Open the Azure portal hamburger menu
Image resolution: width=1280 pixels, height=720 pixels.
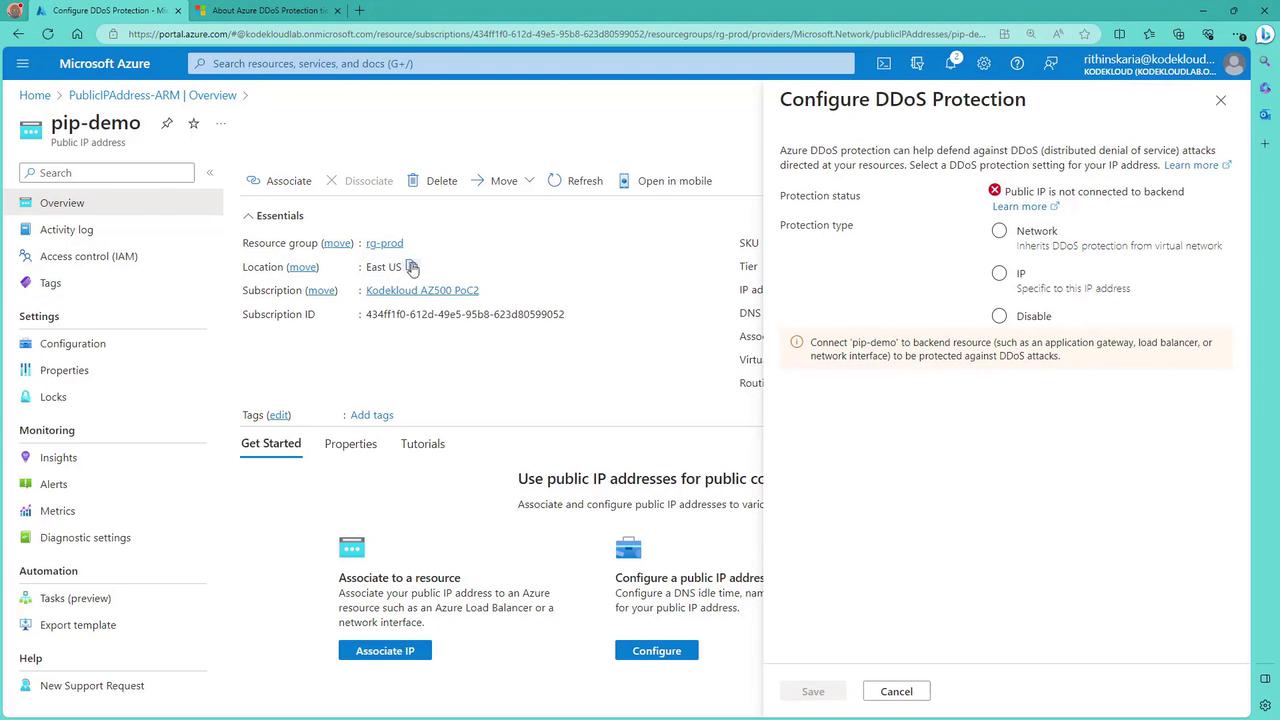pos(23,63)
